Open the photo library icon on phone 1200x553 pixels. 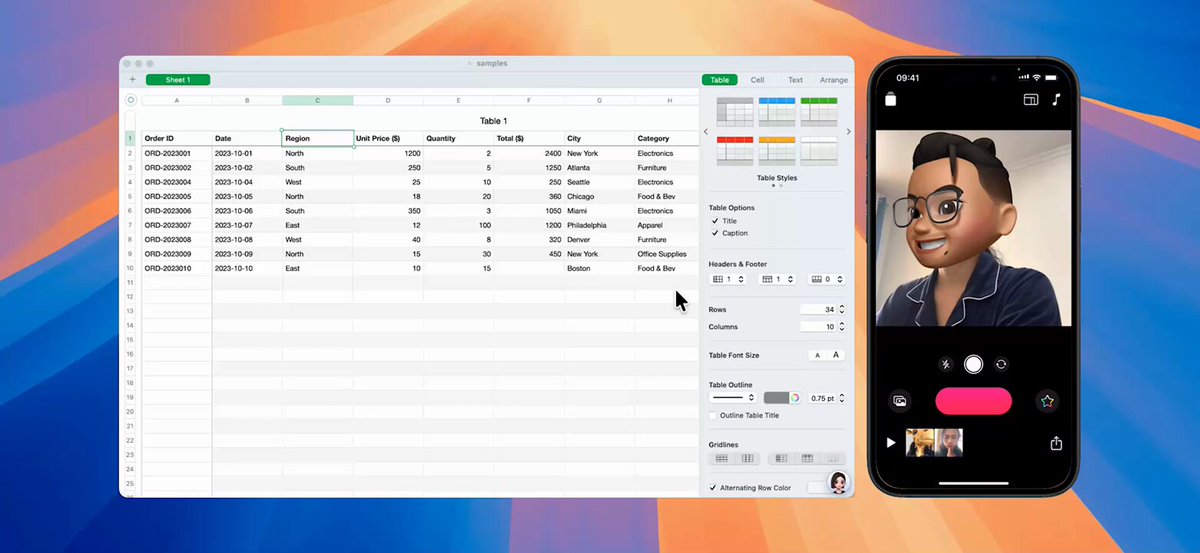point(900,401)
